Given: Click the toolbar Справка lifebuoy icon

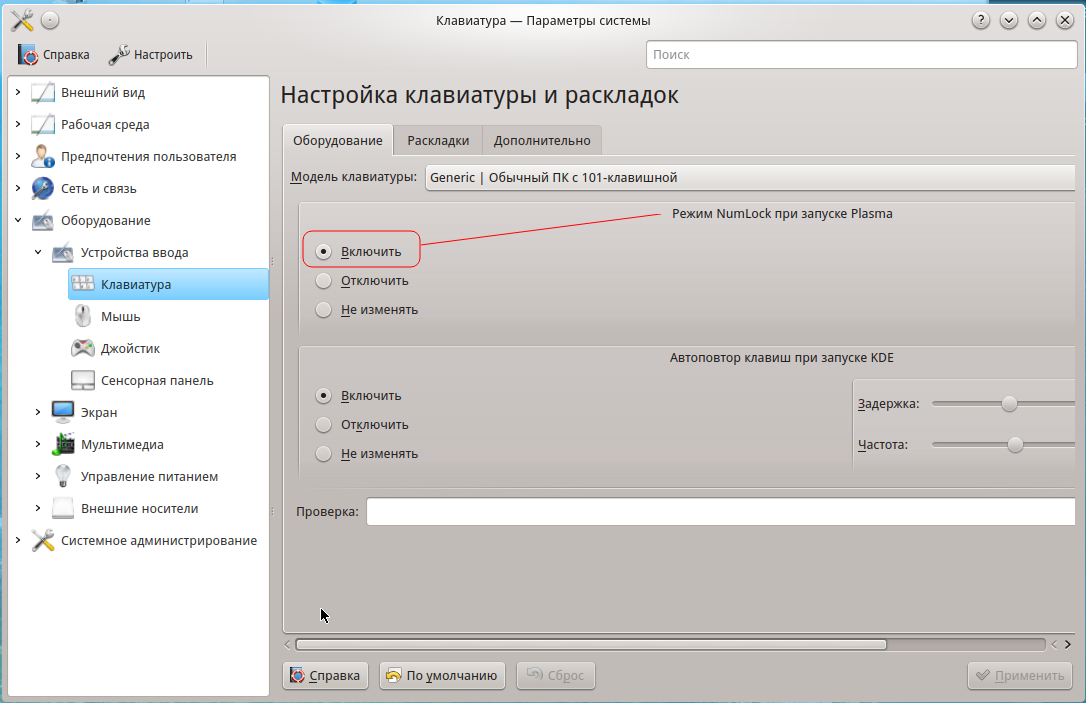Looking at the screenshot, I should pos(28,55).
